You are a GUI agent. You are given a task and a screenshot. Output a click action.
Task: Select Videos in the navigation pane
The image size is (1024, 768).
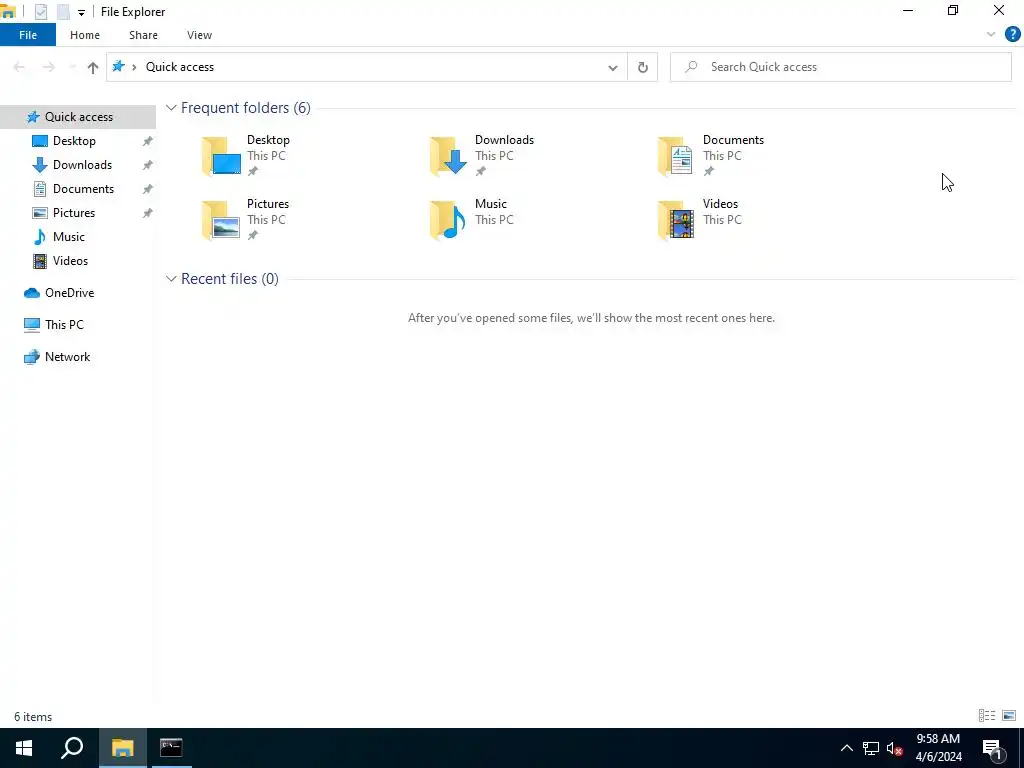[x=70, y=261]
